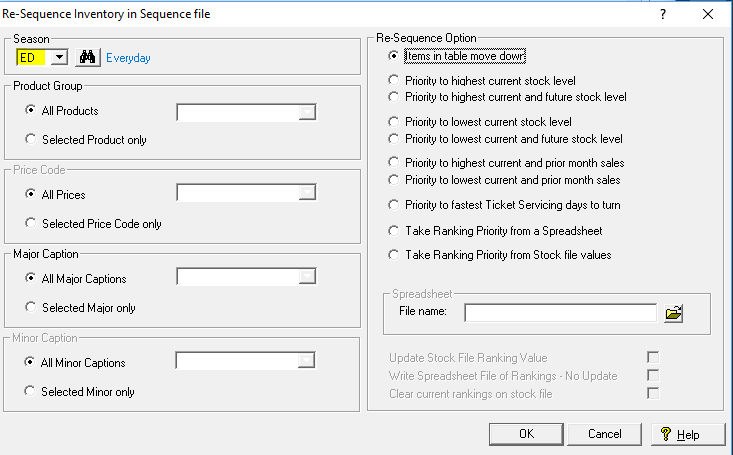This screenshot has width=733, height=455.
Task: Tick Write Spreadsheet File of Rankings checkbox
Action: tap(653, 375)
